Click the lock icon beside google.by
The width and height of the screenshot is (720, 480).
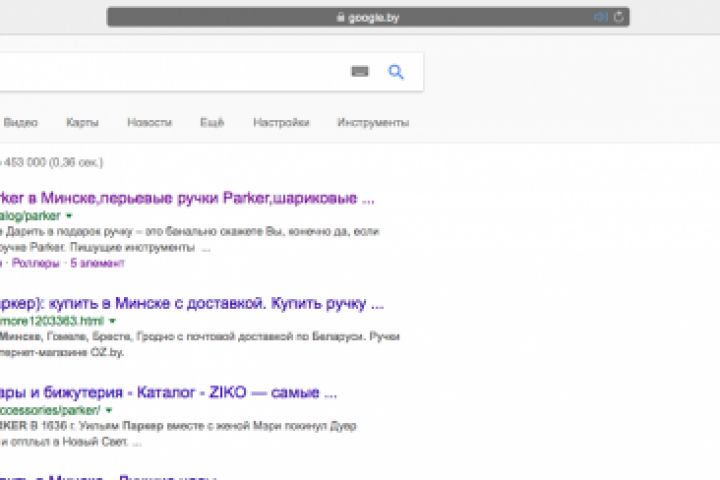pyautogui.click(x=340, y=17)
